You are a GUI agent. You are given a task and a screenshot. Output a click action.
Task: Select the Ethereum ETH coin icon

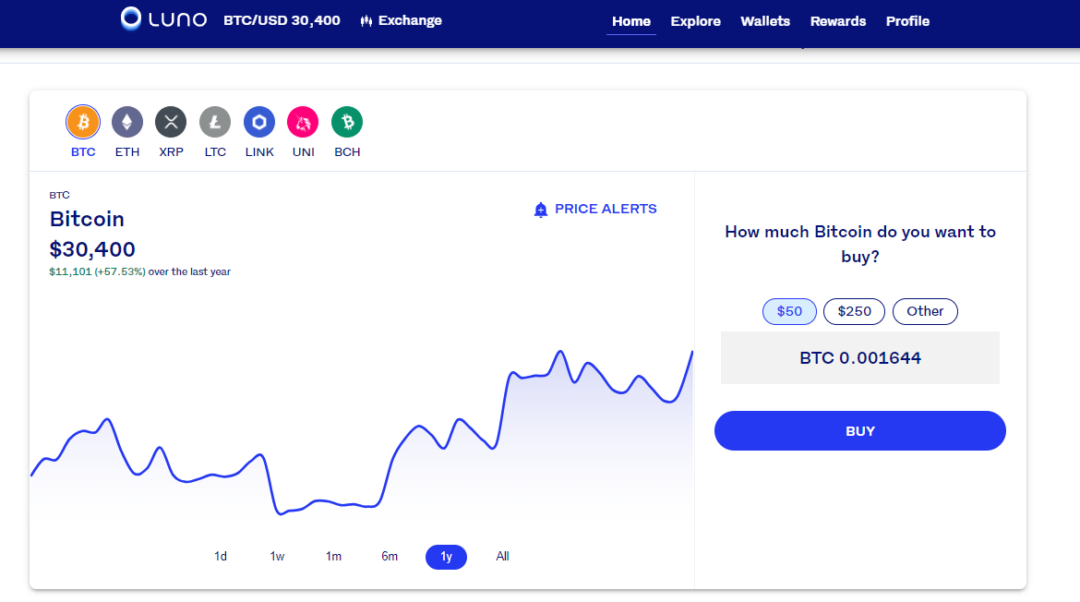coord(127,123)
